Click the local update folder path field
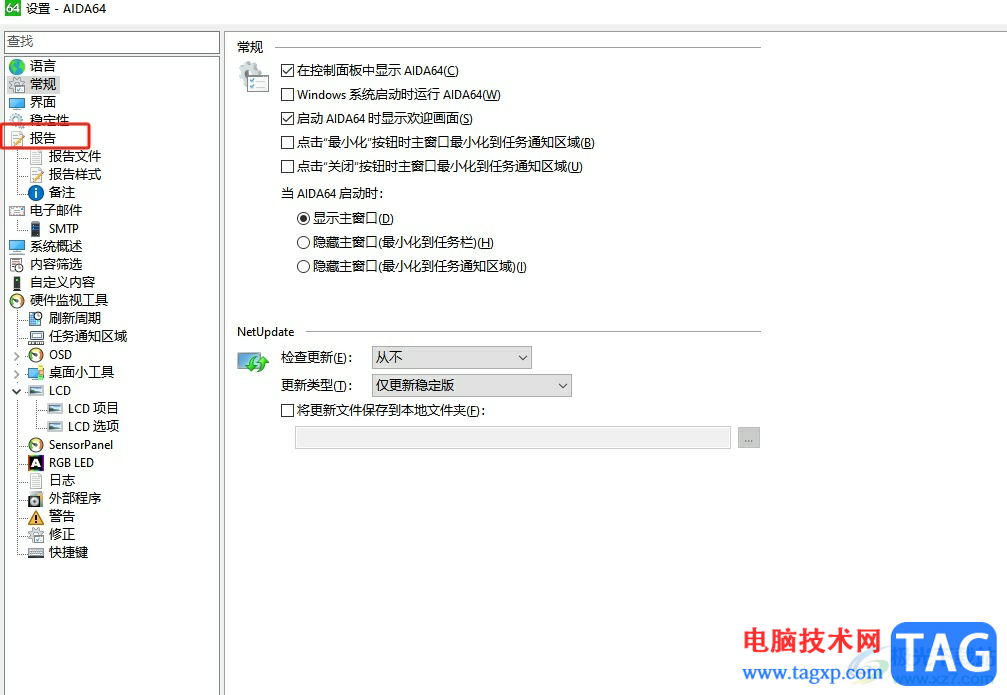 (512, 438)
